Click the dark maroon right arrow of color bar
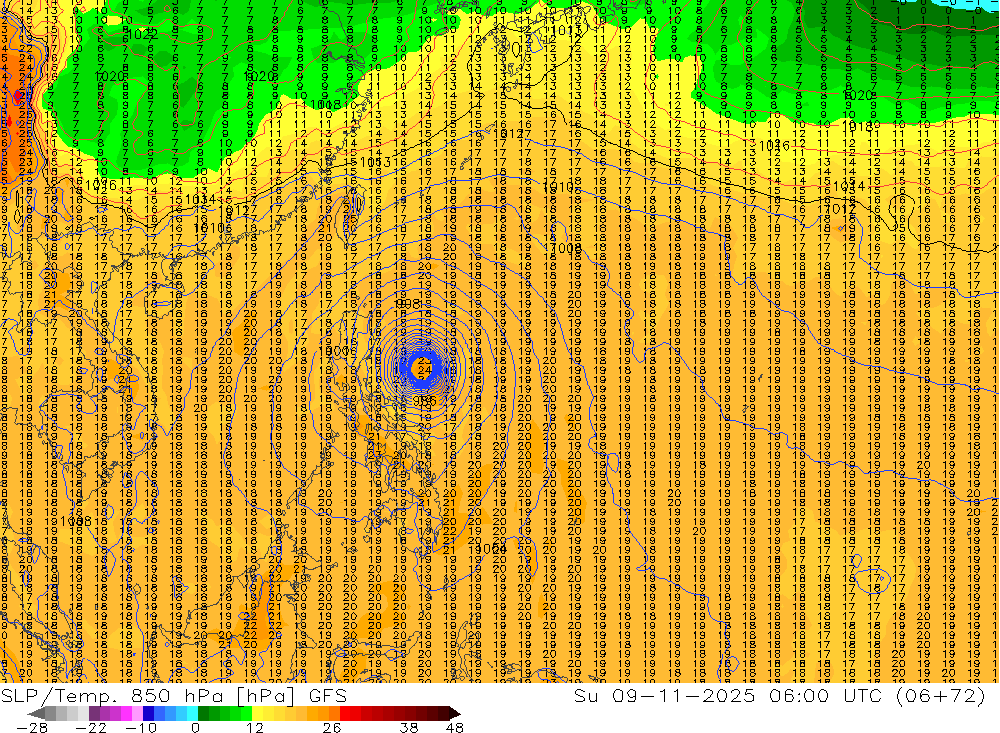Viewport: 1000px width, 733px height. coord(455,714)
